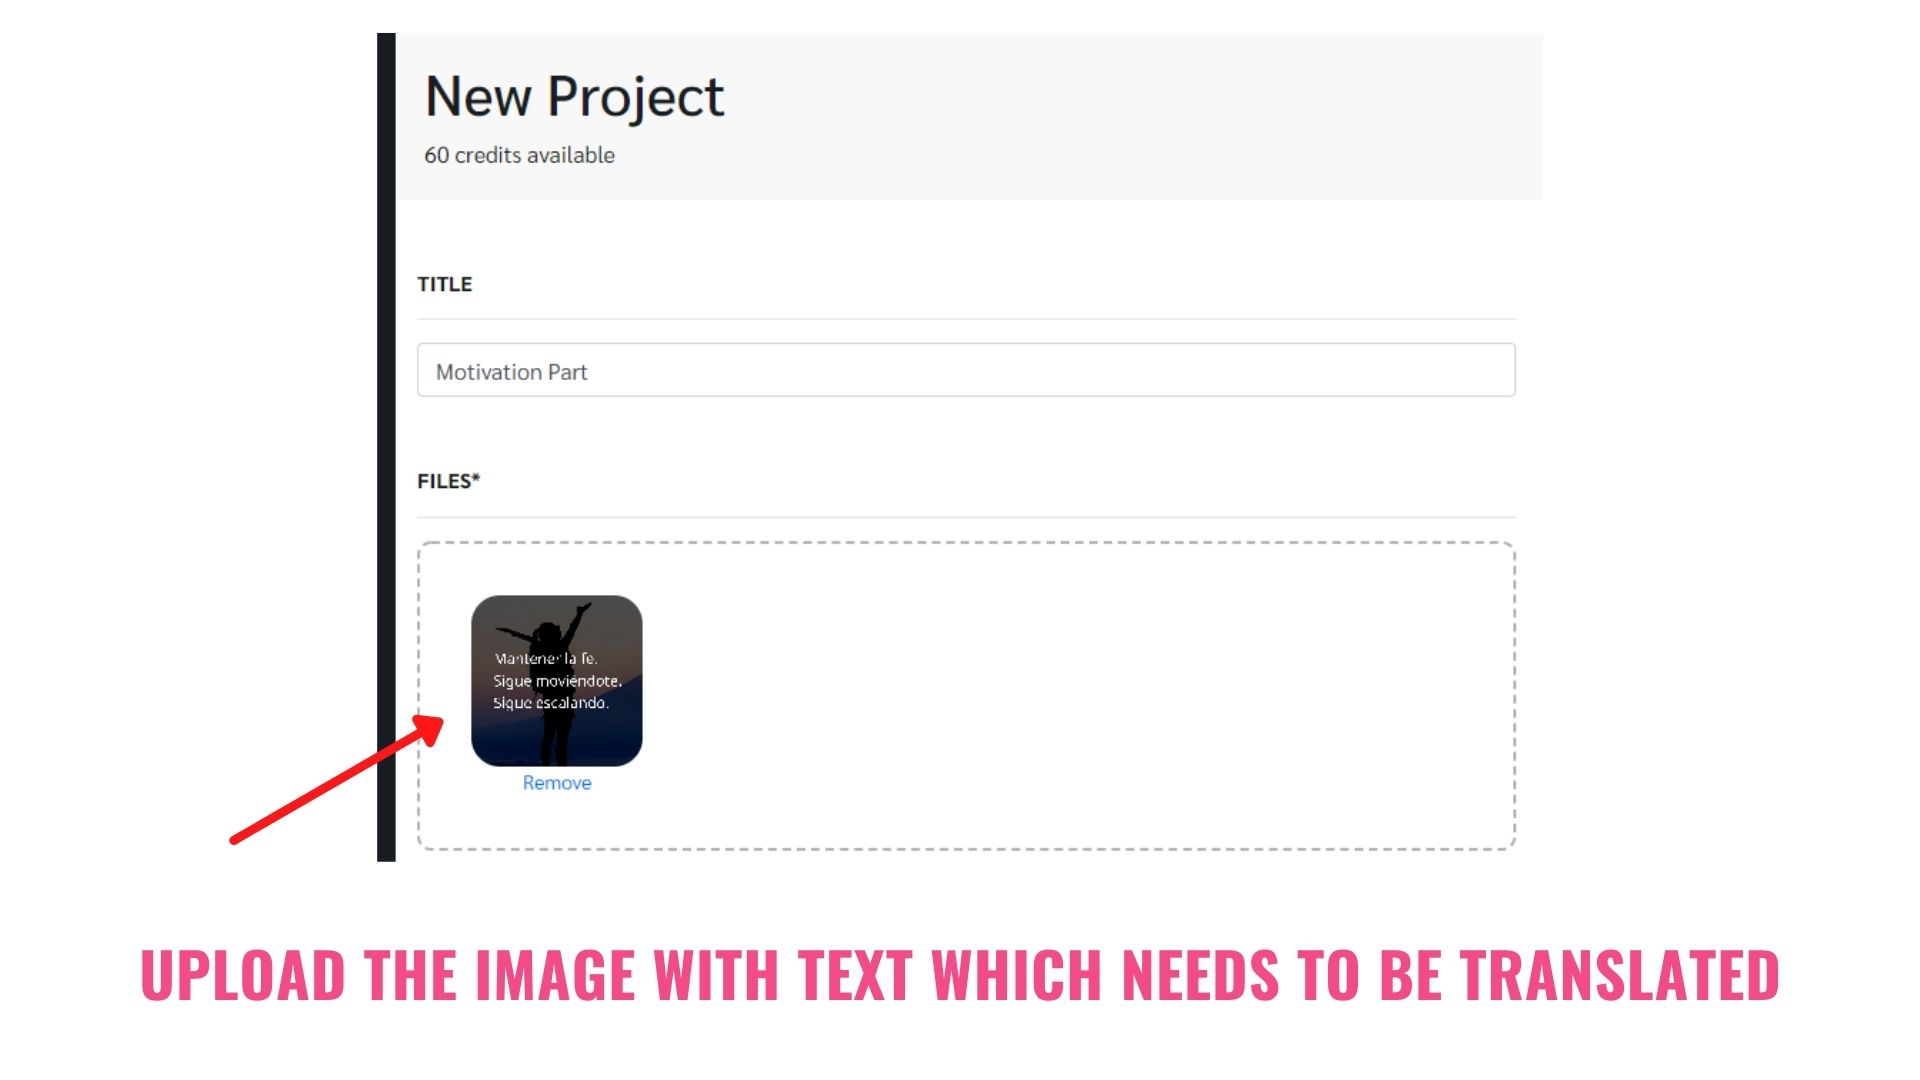1920x1080 pixels.
Task: Select the TITLE section label
Action: [x=445, y=284]
